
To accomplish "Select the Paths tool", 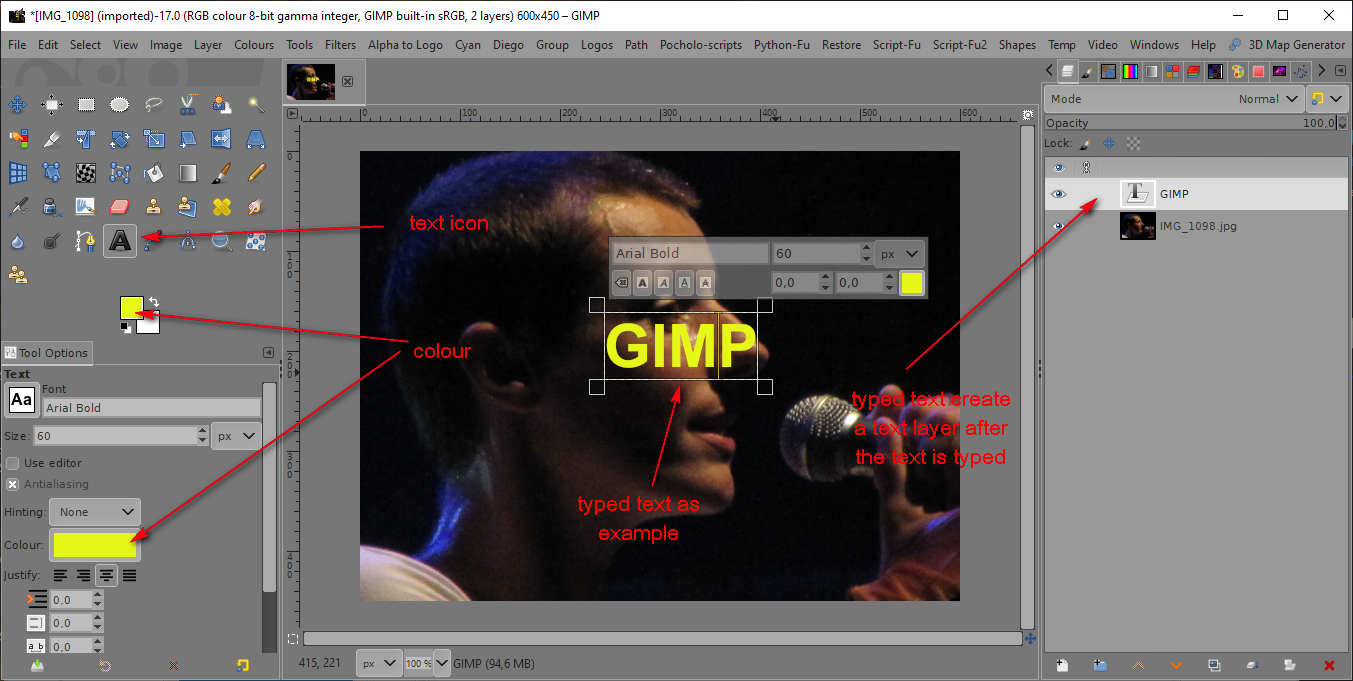I will (x=86, y=241).
